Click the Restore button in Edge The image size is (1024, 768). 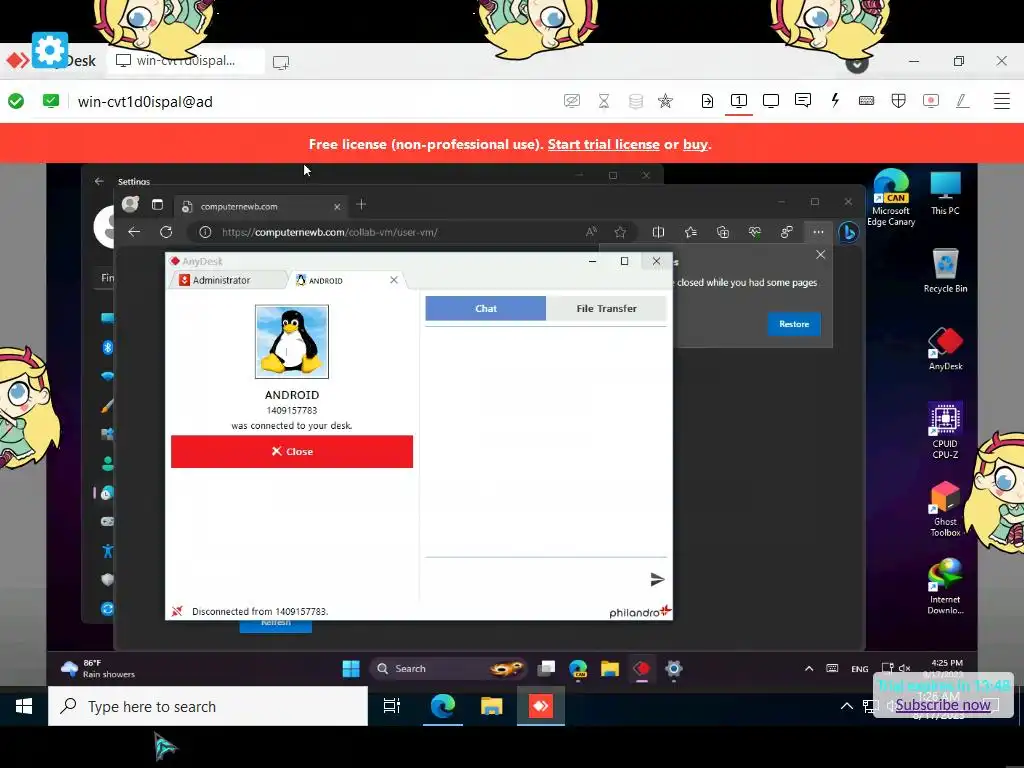point(794,324)
